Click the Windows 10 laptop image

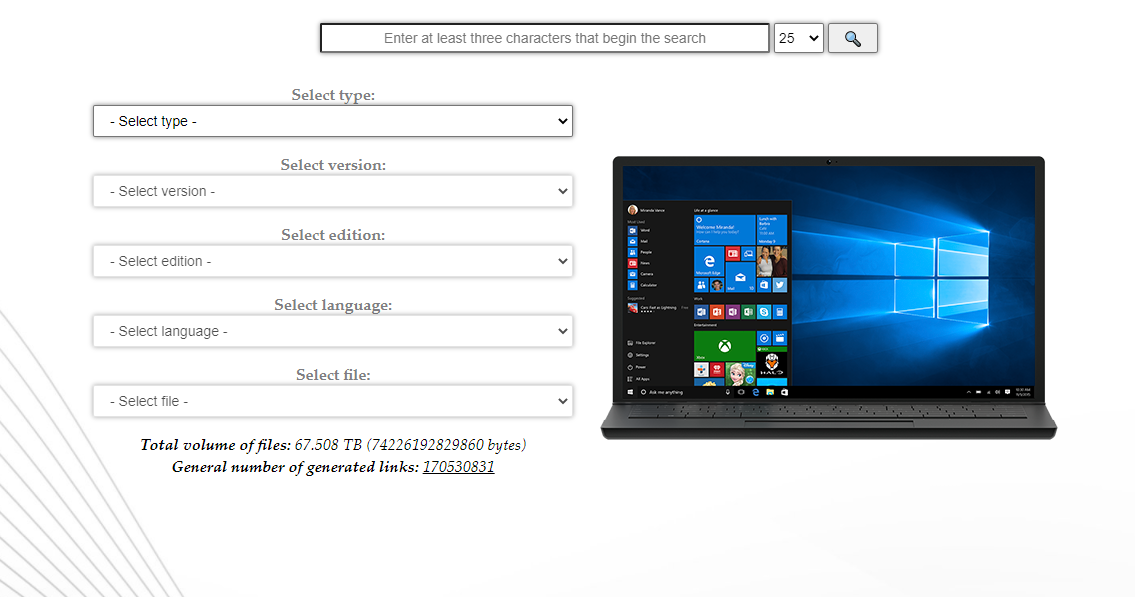[x=829, y=297]
